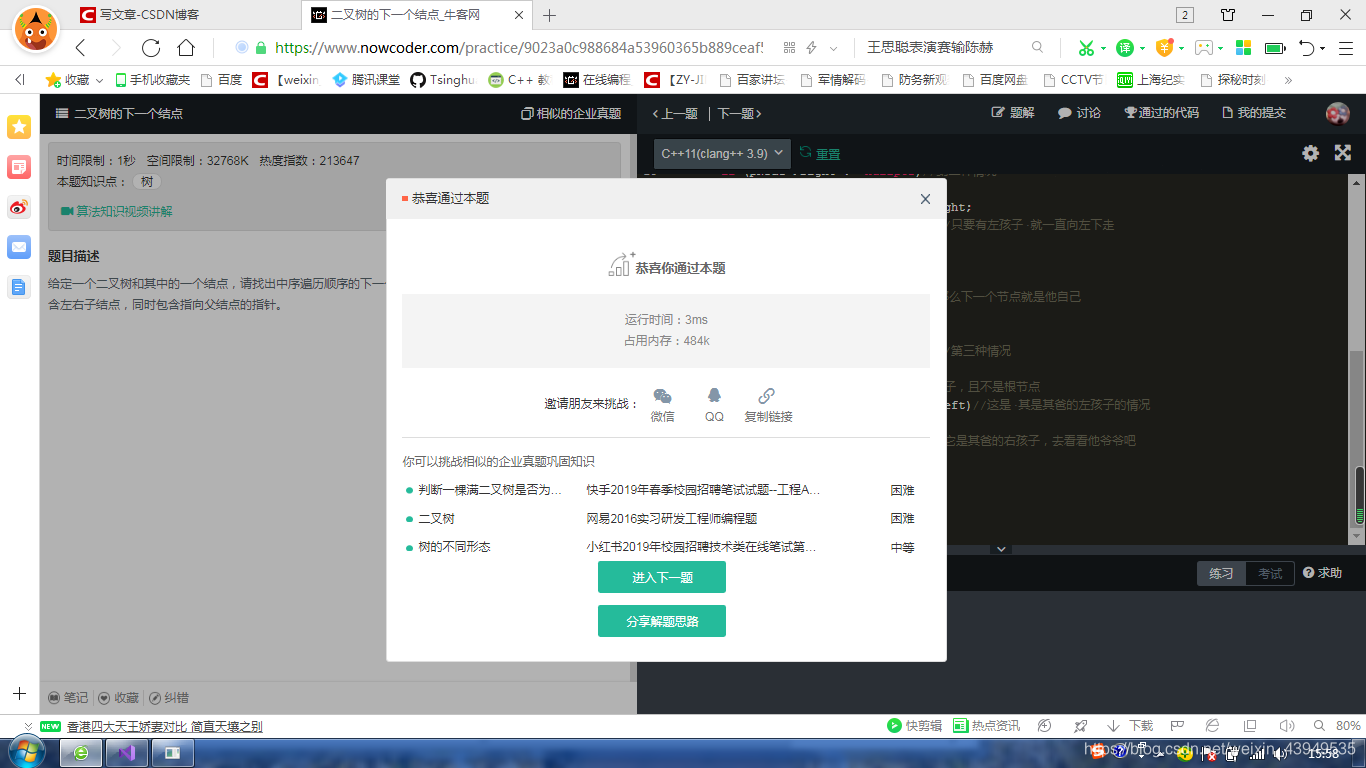
Task: Click the user avatar in page header
Action: click(x=1337, y=113)
